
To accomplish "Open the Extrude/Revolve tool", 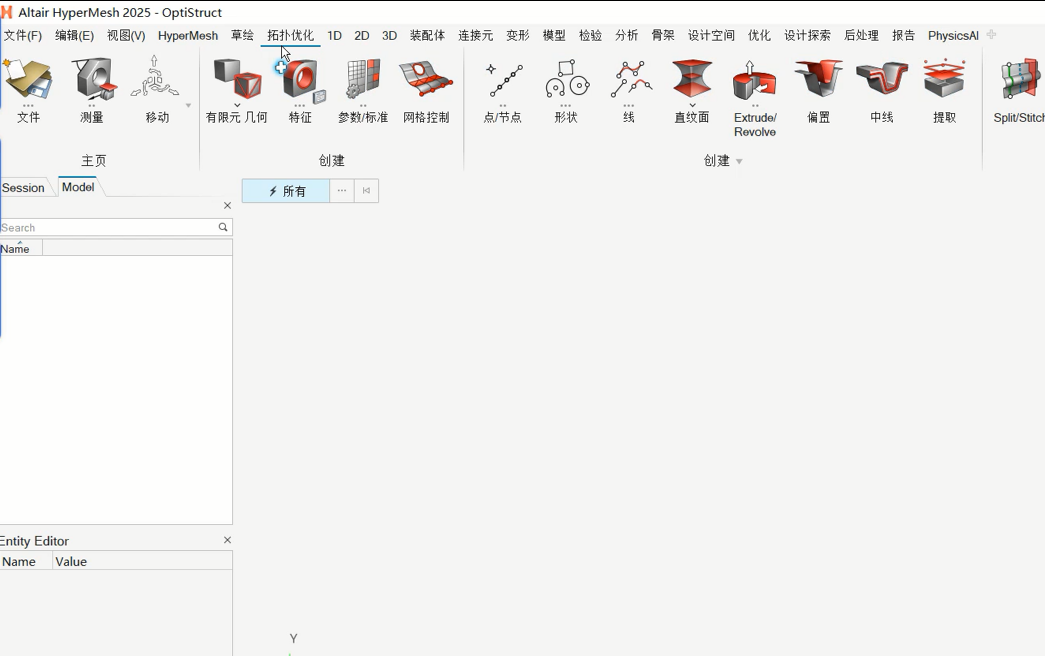I will 755,82.
